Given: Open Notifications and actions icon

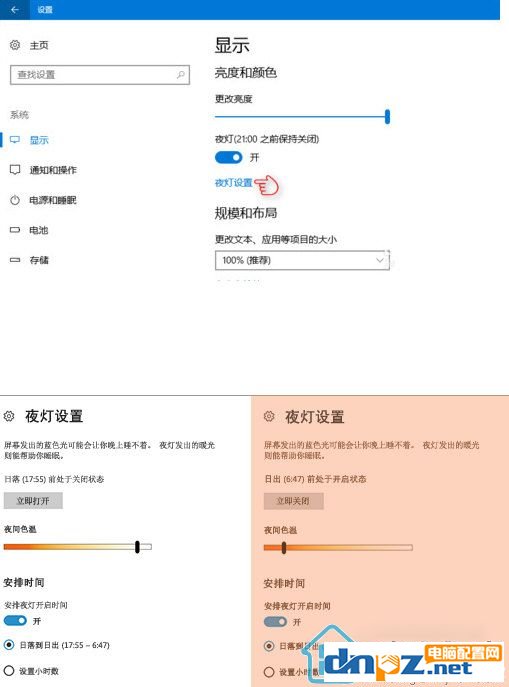Looking at the screenshot, I should pyautogui.click(x=15, y=170).
